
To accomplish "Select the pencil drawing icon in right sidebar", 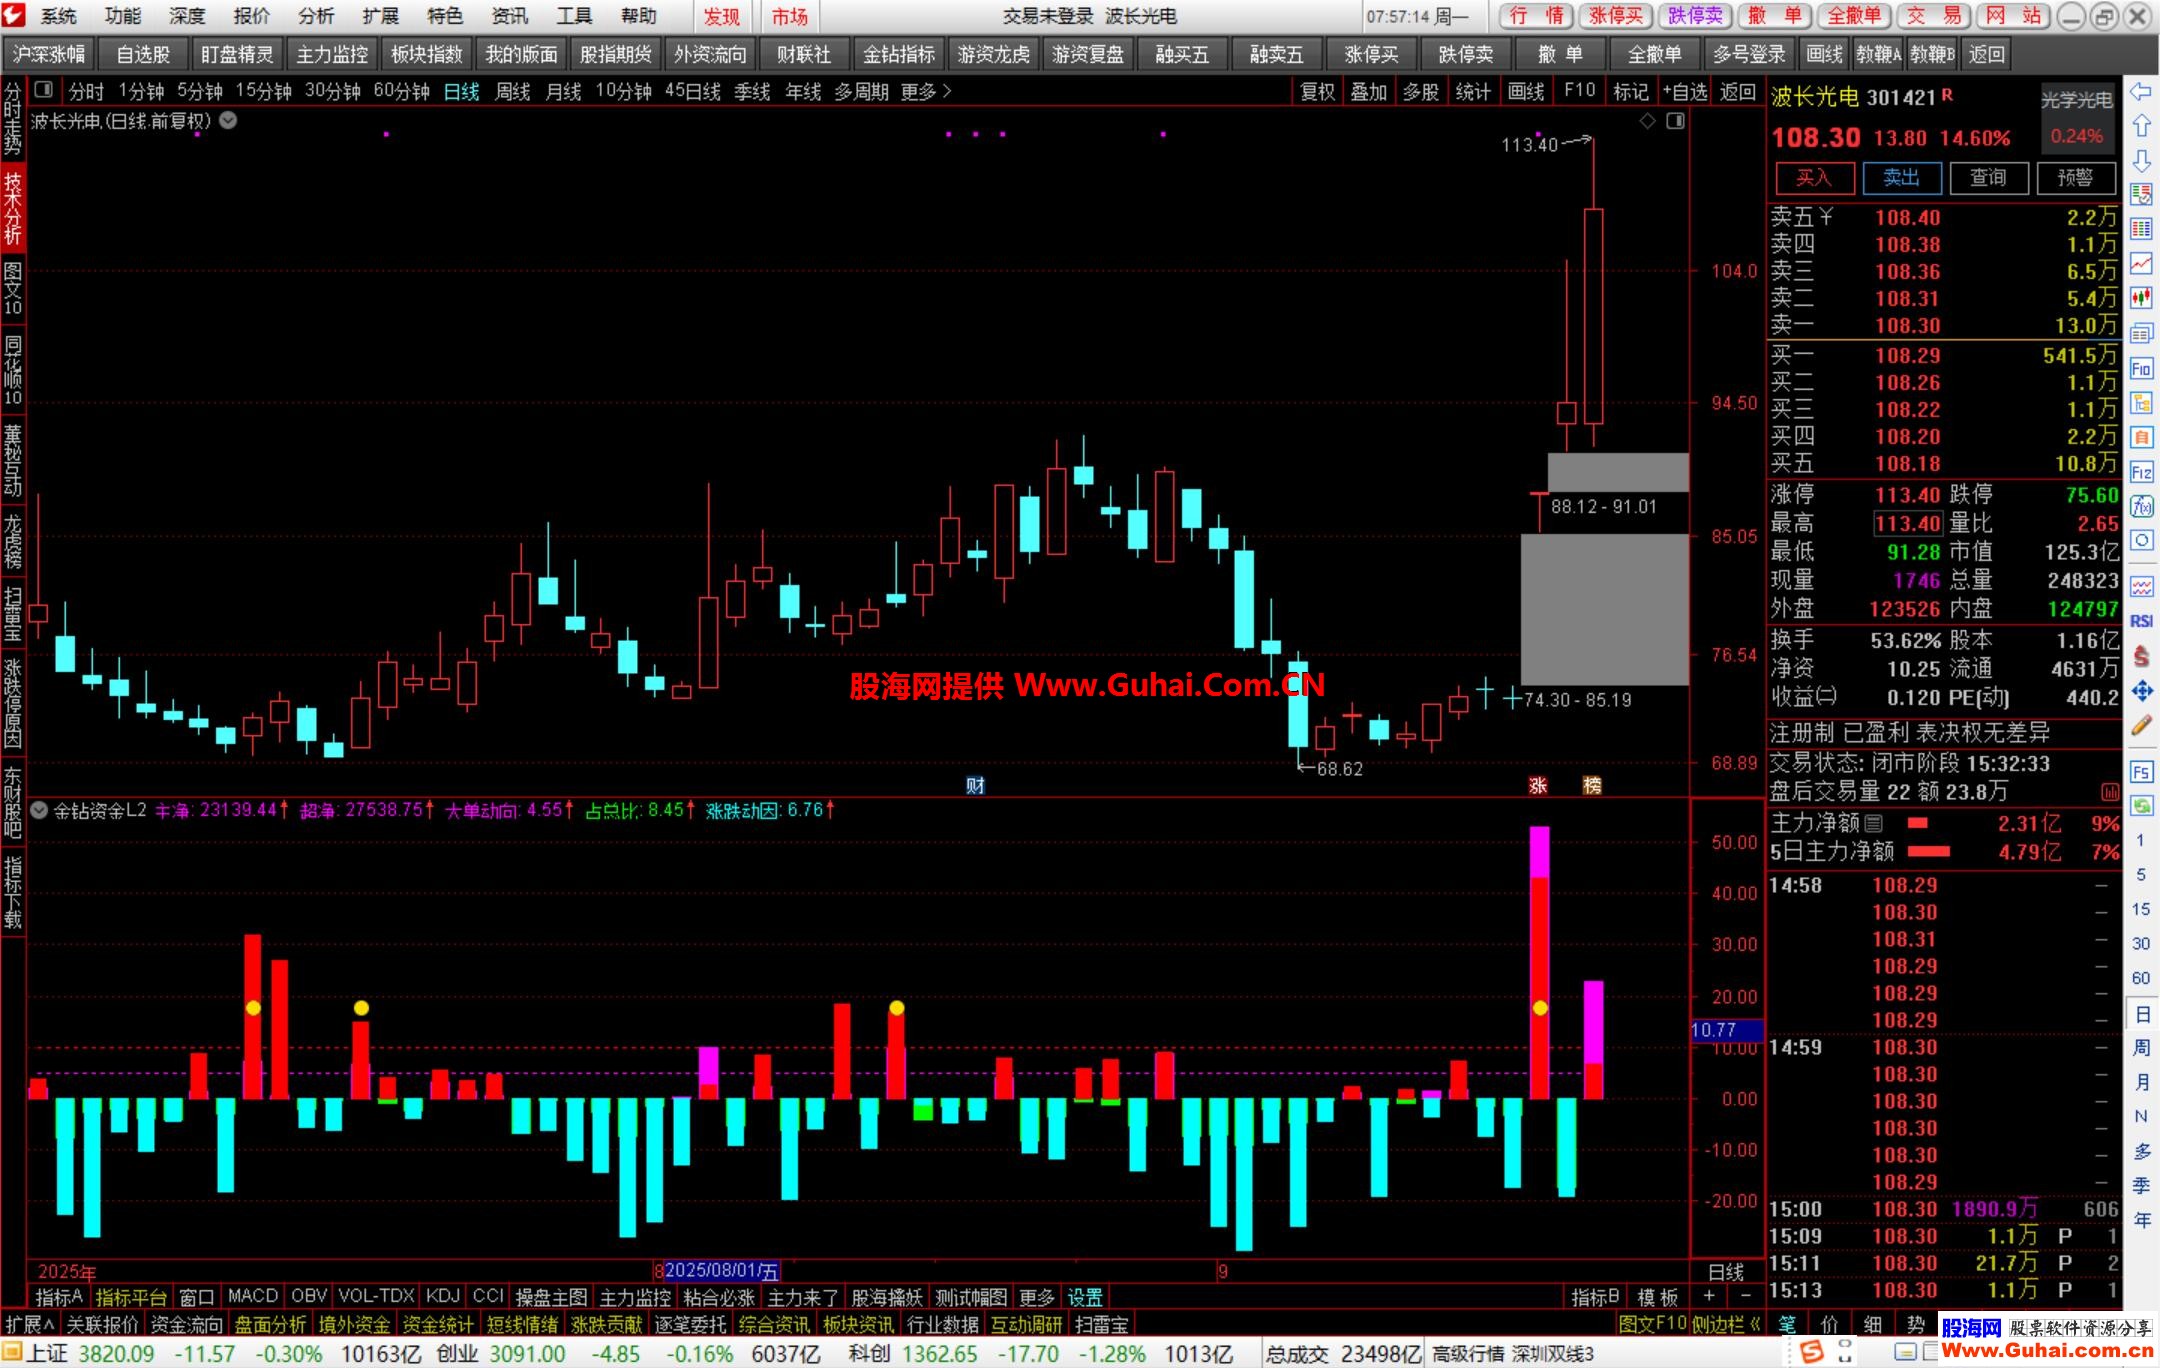I will [2141, 726].
